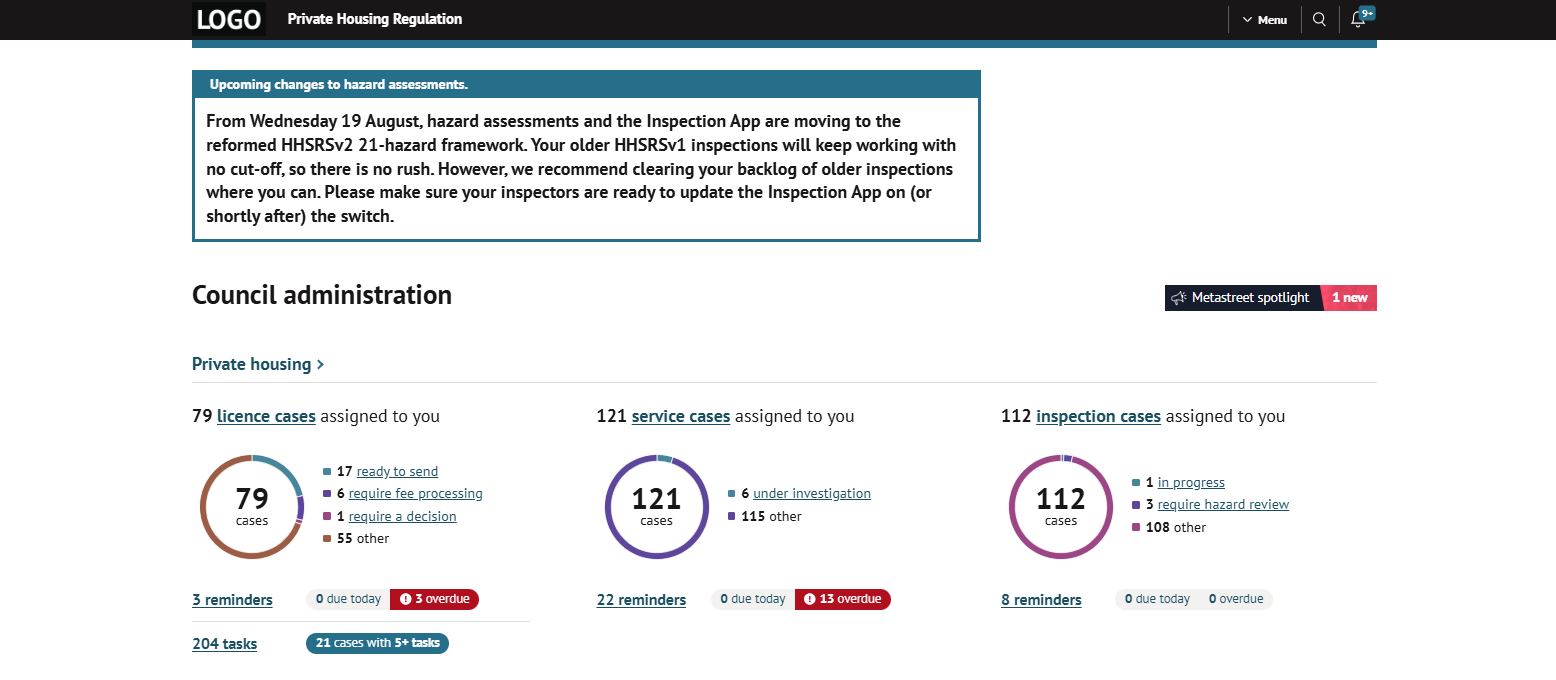Click the 3 overdue red badge

pyautogui.click(x=434, y=599)
